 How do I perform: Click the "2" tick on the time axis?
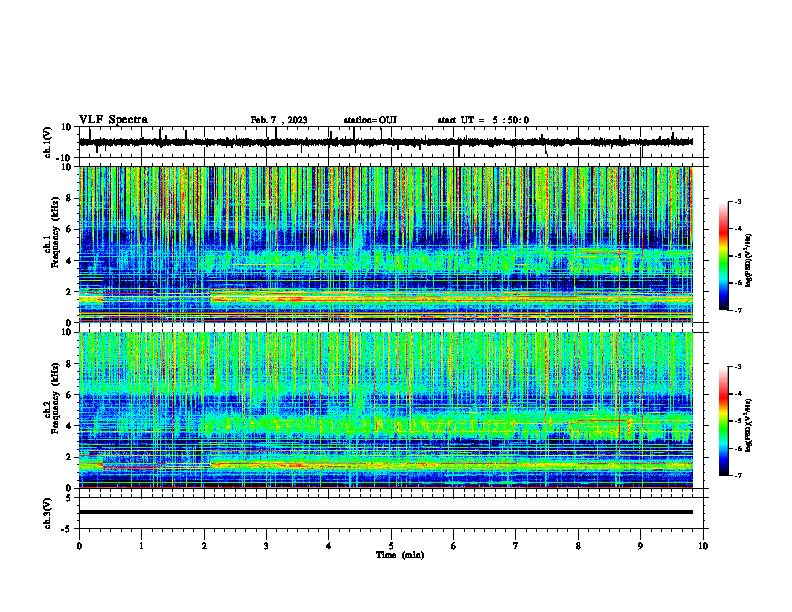204,545
